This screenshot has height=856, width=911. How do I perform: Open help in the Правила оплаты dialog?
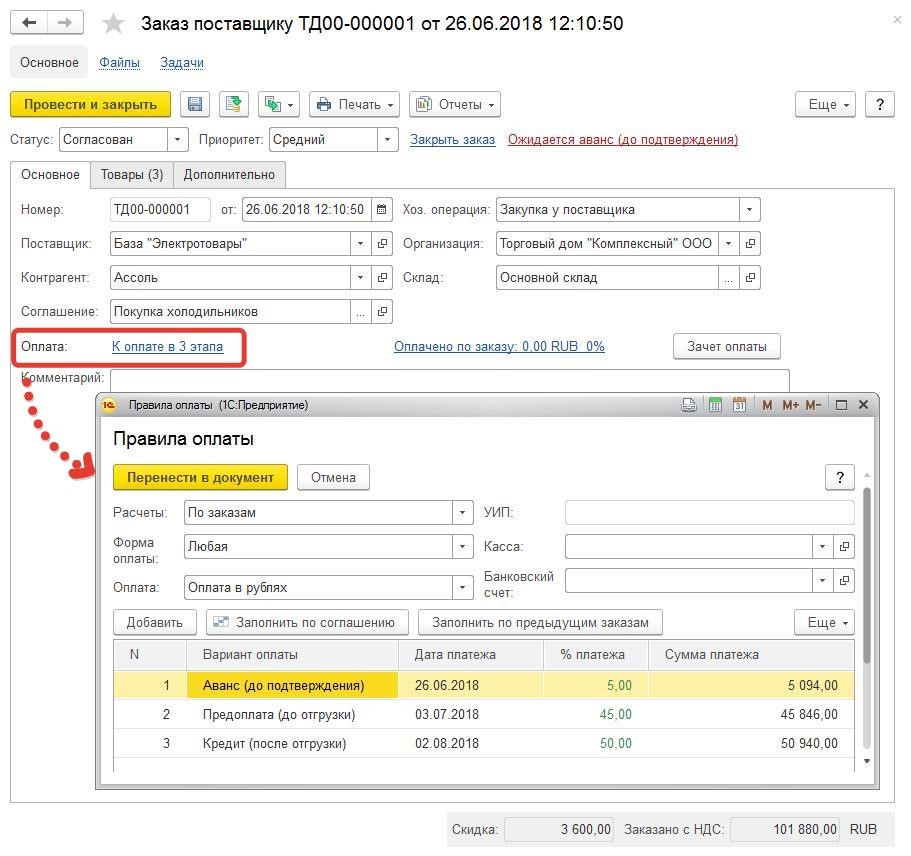(x=840, y=477)
